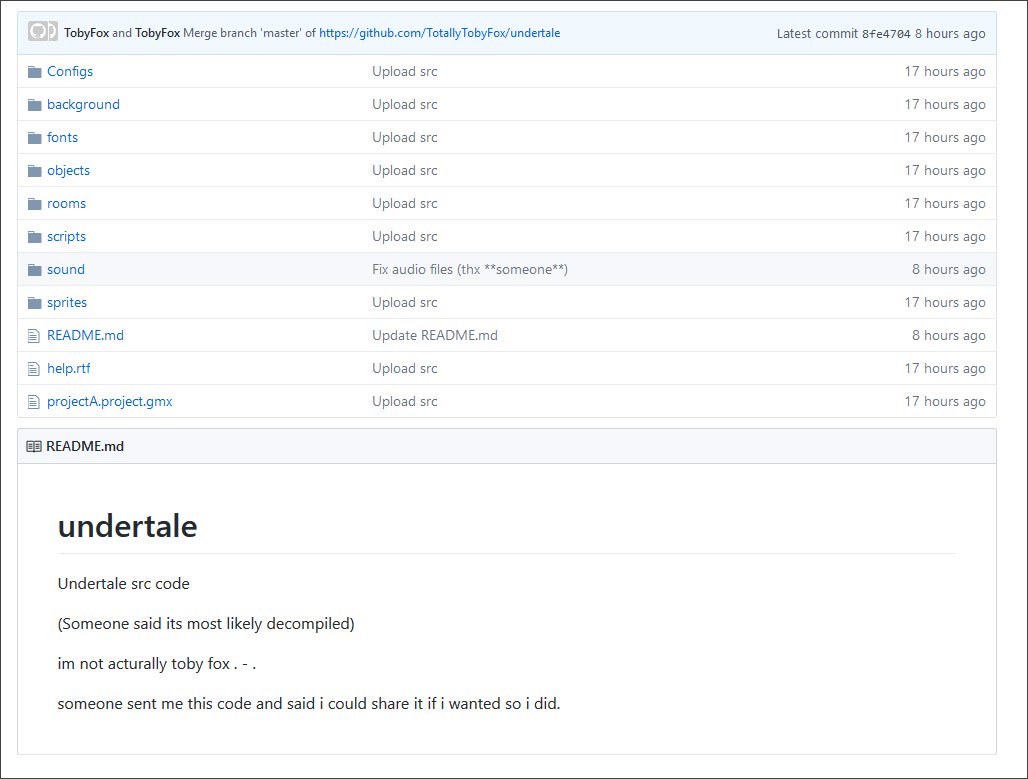Click 'Upload src' message in help.rtf row
This screenshot has height=779, width=1028.
[405, 369]
